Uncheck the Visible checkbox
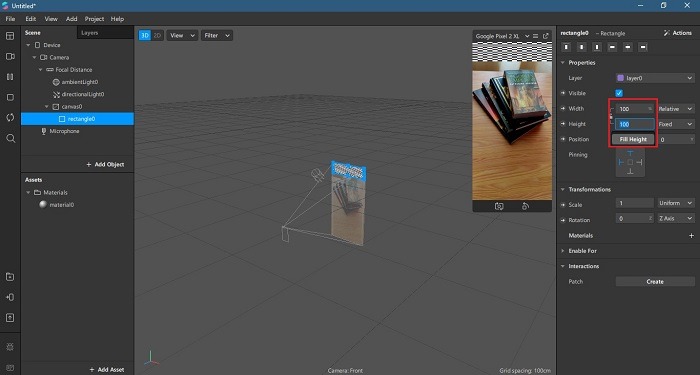 619,93
